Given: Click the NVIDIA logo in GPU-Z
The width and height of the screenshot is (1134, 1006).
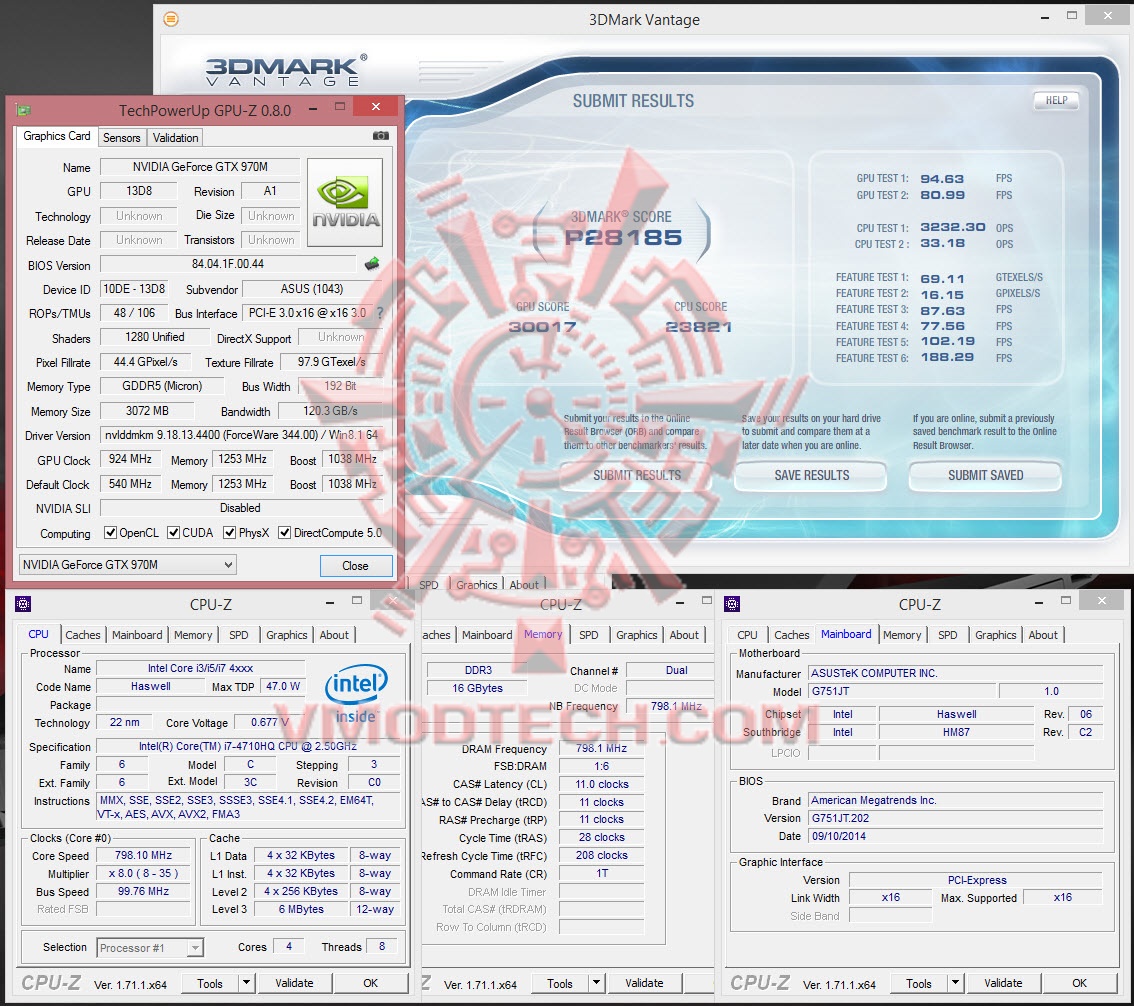Looking at the screenshot, I should coord(345,203).
